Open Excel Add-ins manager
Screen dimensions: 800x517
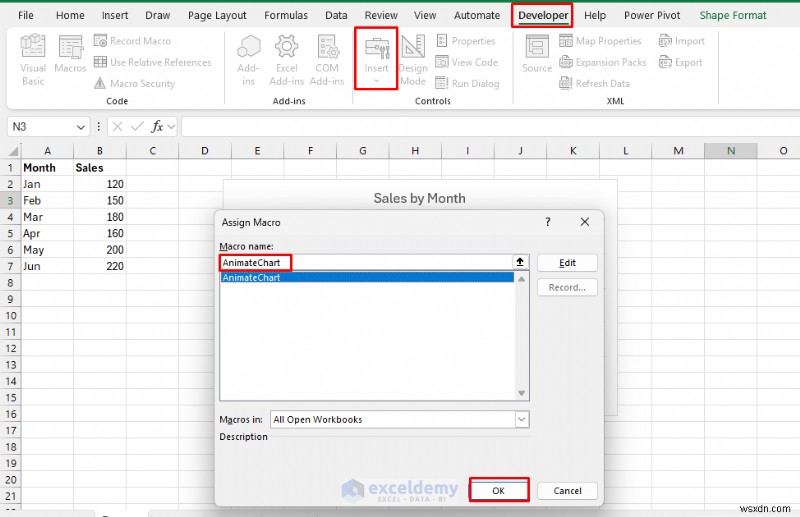(x=286, y=59)
